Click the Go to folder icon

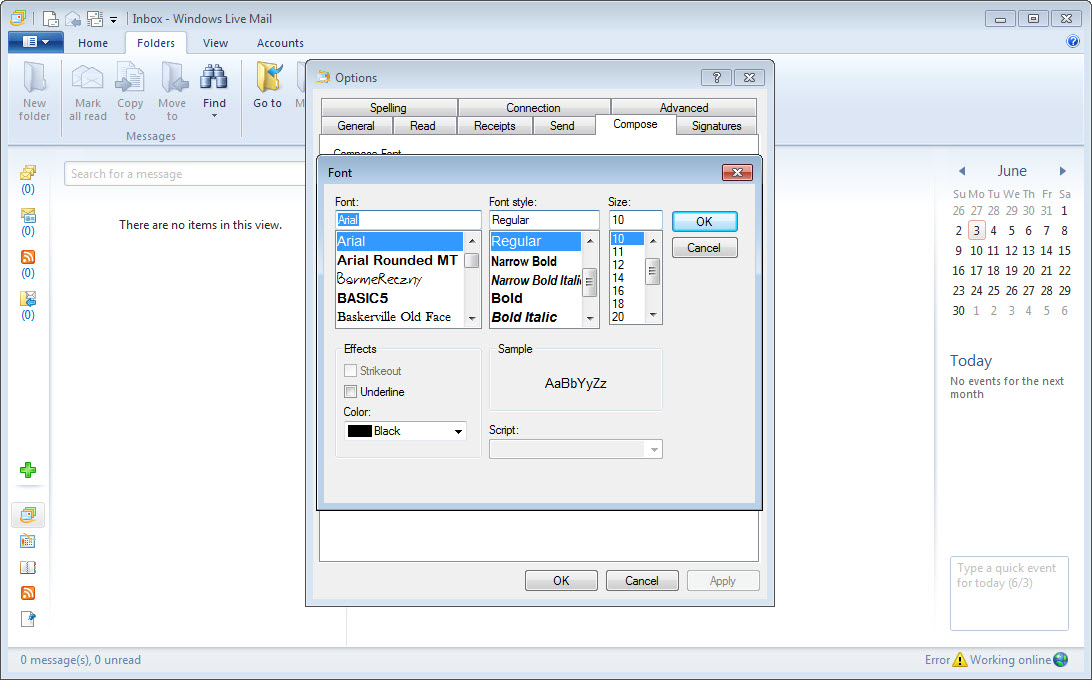click(x=267, y=78)
